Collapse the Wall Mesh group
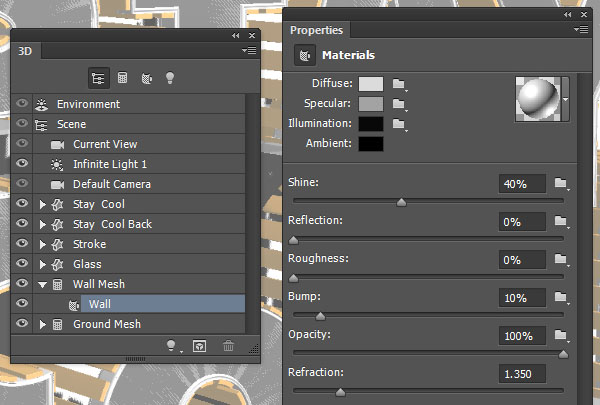Screen dimensions: 600x405 click(x=43, y=285)
